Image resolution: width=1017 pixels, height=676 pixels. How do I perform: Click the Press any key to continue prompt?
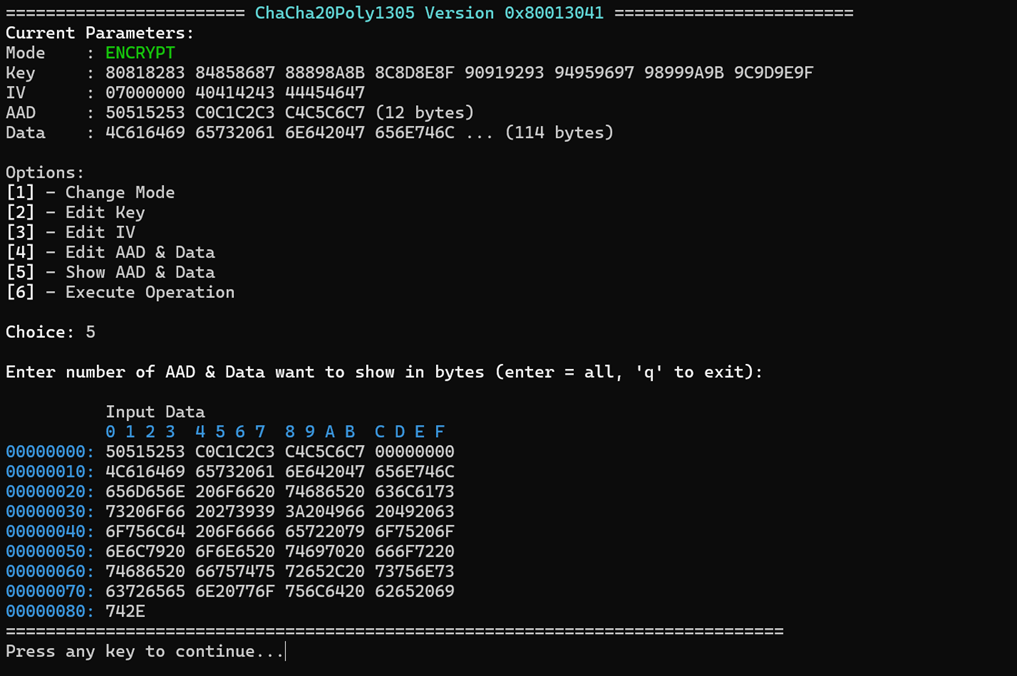145,651
